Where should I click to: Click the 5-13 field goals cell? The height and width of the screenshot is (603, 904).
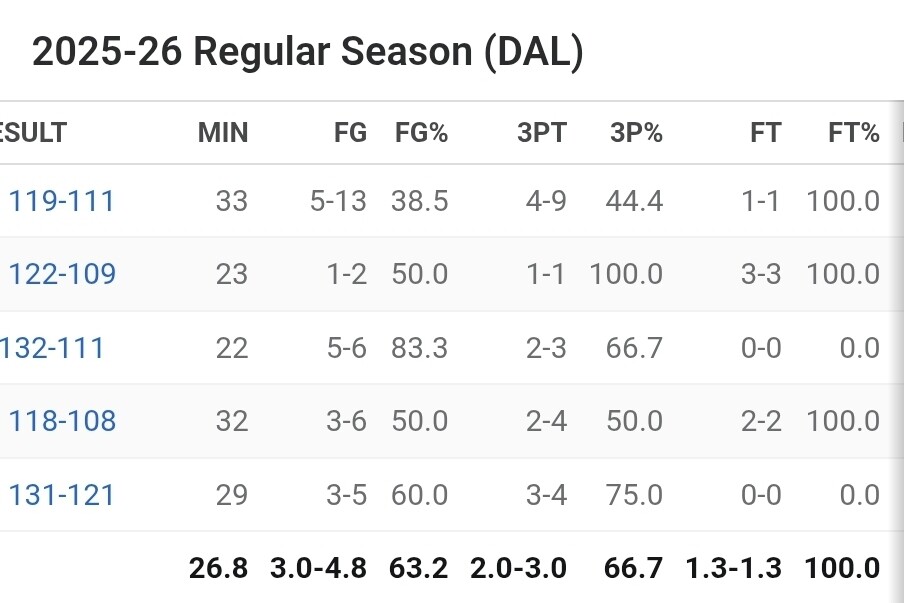tap(338, 201)
